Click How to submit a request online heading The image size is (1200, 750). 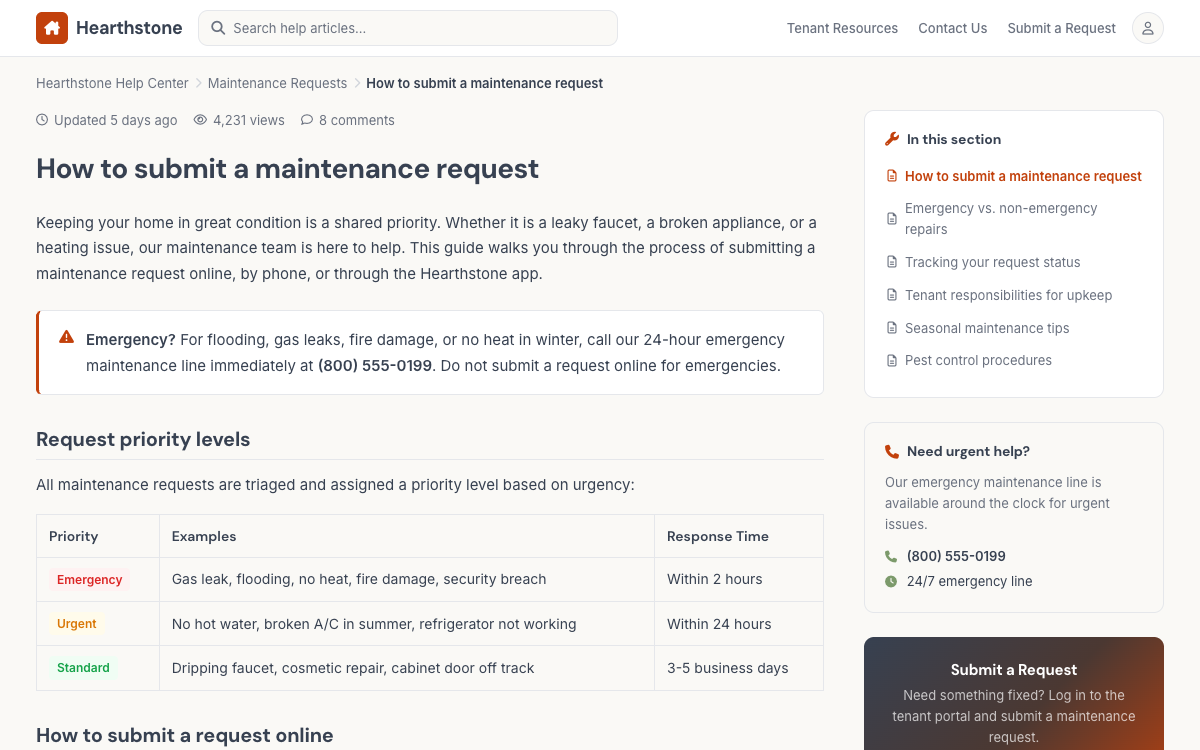184,735
